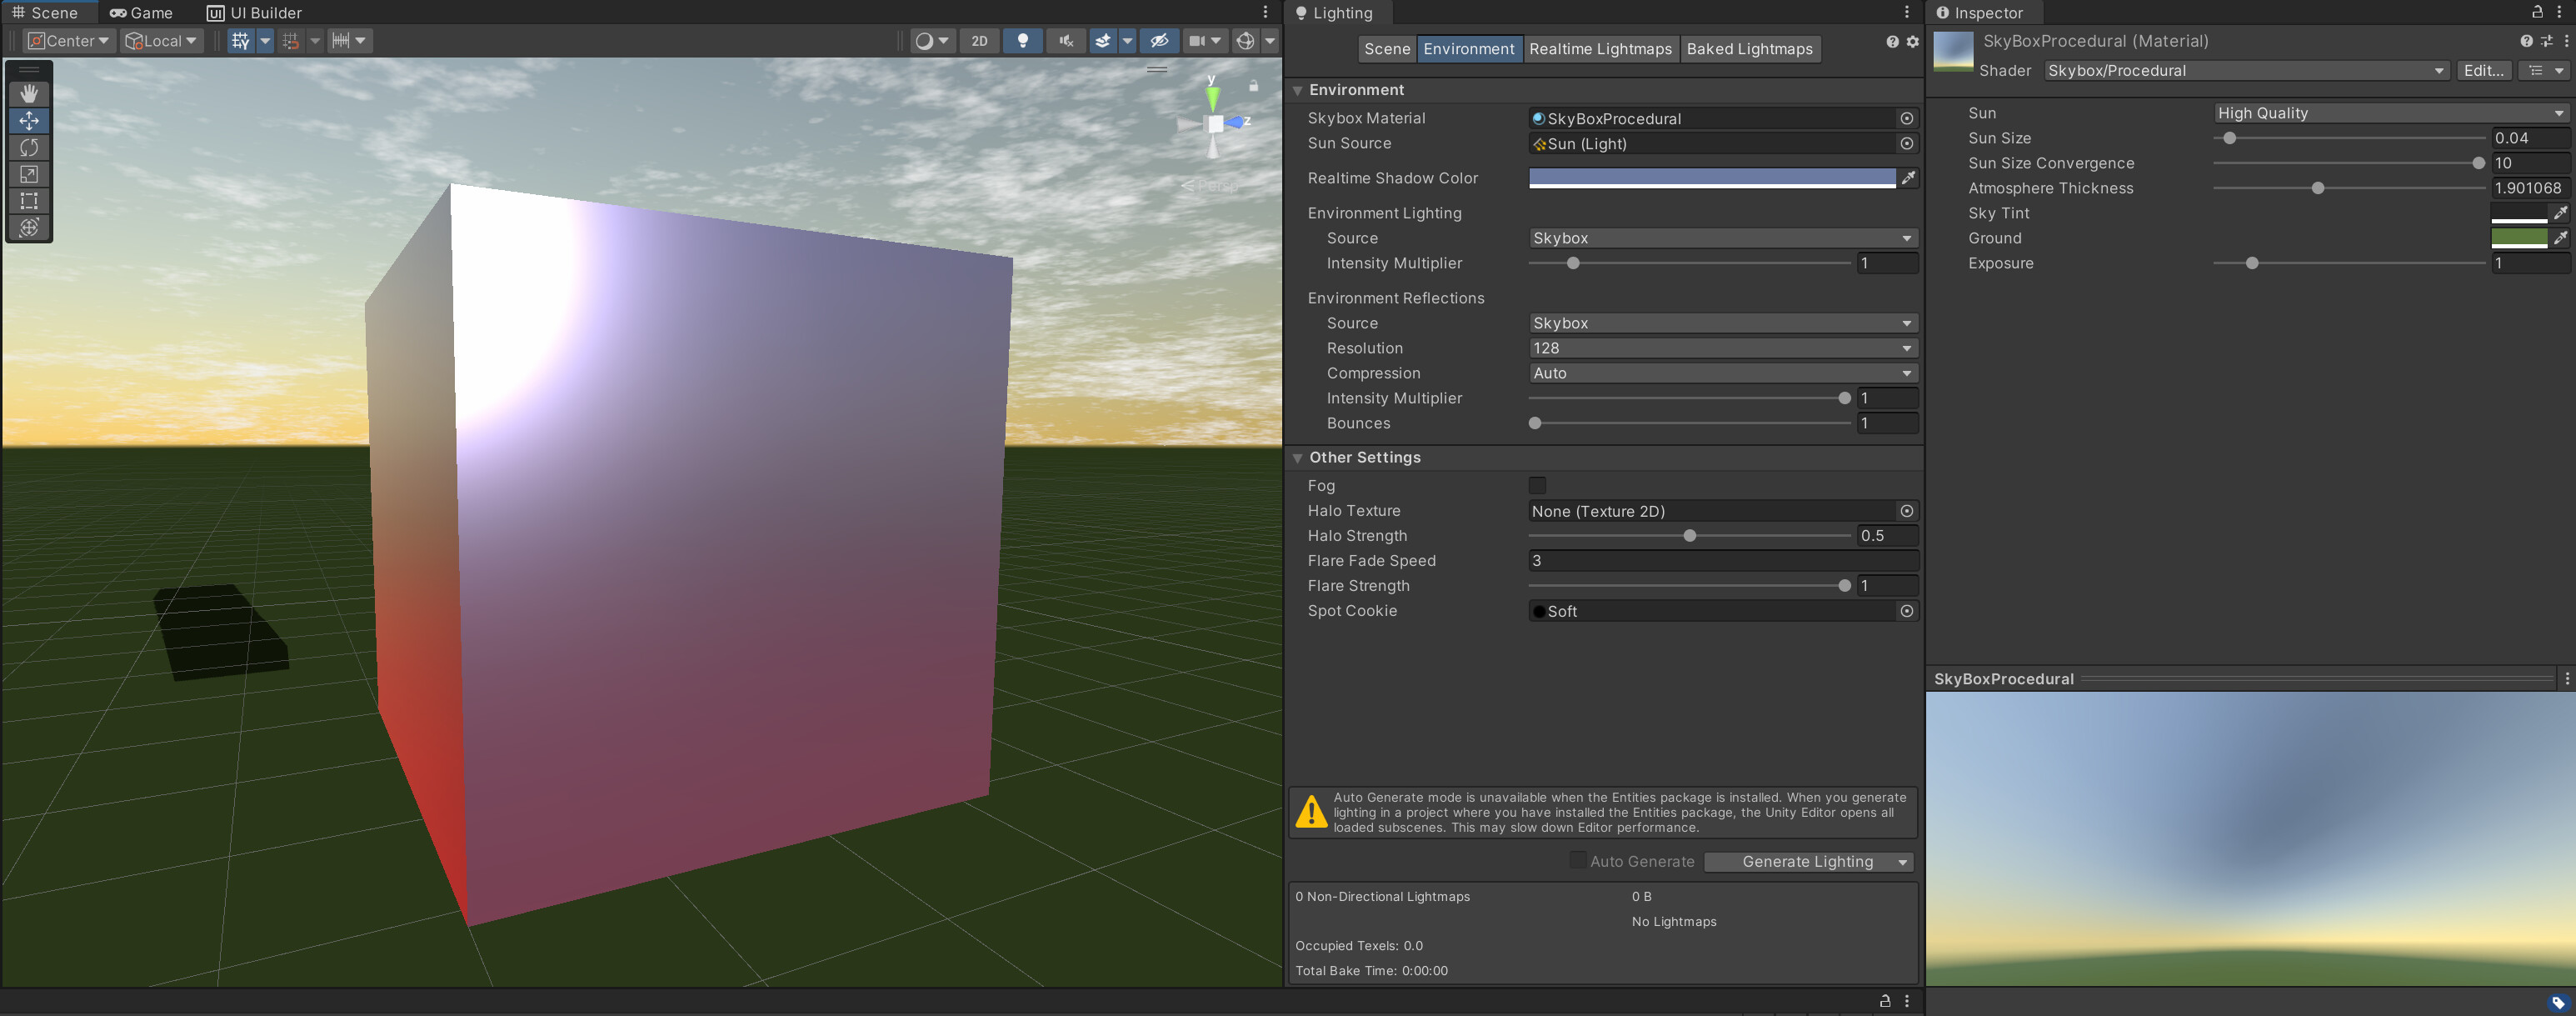Screen dimensions: 2576x1016
Task: Click the shader Edit button
Action: (2483, 70)
